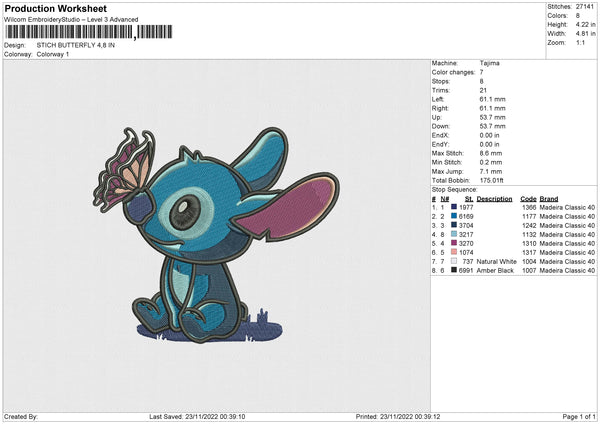The height and width of the screenshot is (424, 600).
Task: Click Madeira Classic 40 in the 1366 row
Action: click(x=567, y=207)
